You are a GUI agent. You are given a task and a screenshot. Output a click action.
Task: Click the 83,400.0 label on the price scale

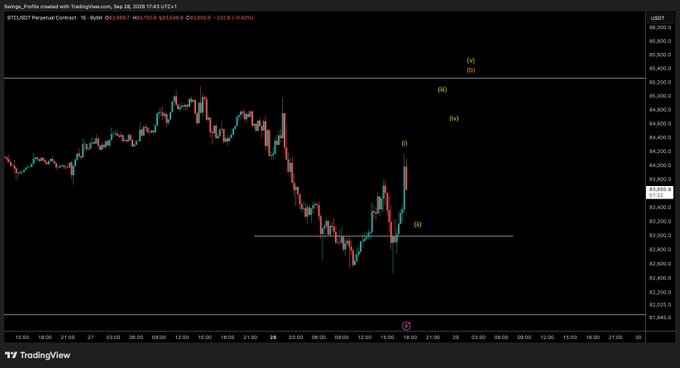pyautogui.click(x=660, y=208)
